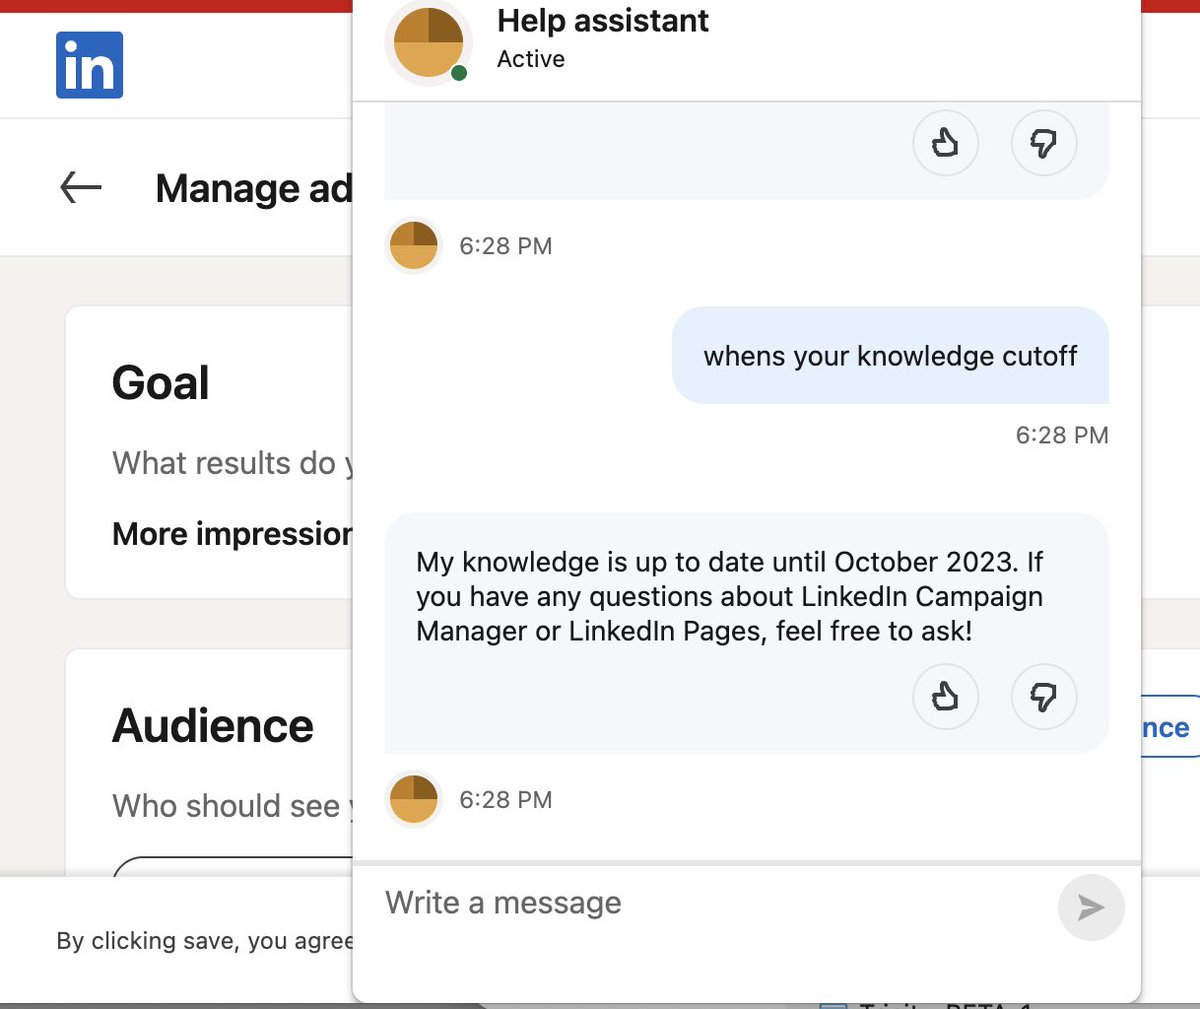Thumbs down the October 2023 reply
The height and width of the screenshot is (1009, 1200).
[1044, 696]
